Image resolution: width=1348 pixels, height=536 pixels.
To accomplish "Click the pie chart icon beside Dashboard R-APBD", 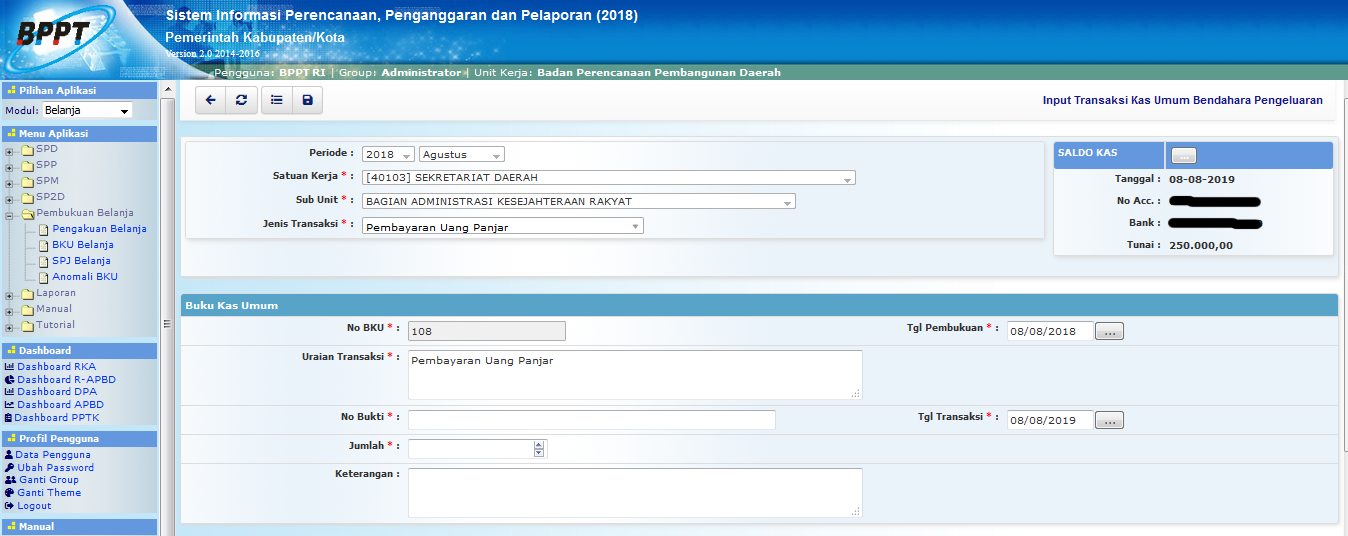I will coord(9,380).
